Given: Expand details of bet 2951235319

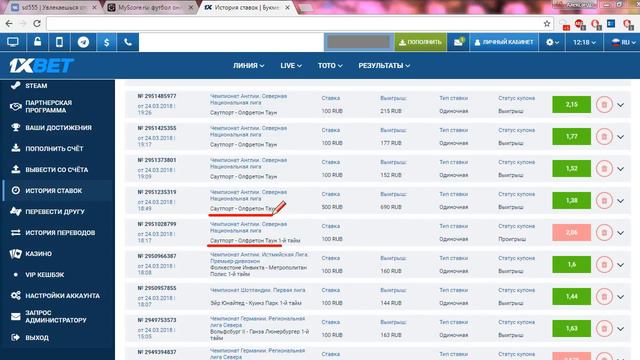Looking at the screenshot, I should 620,201.
